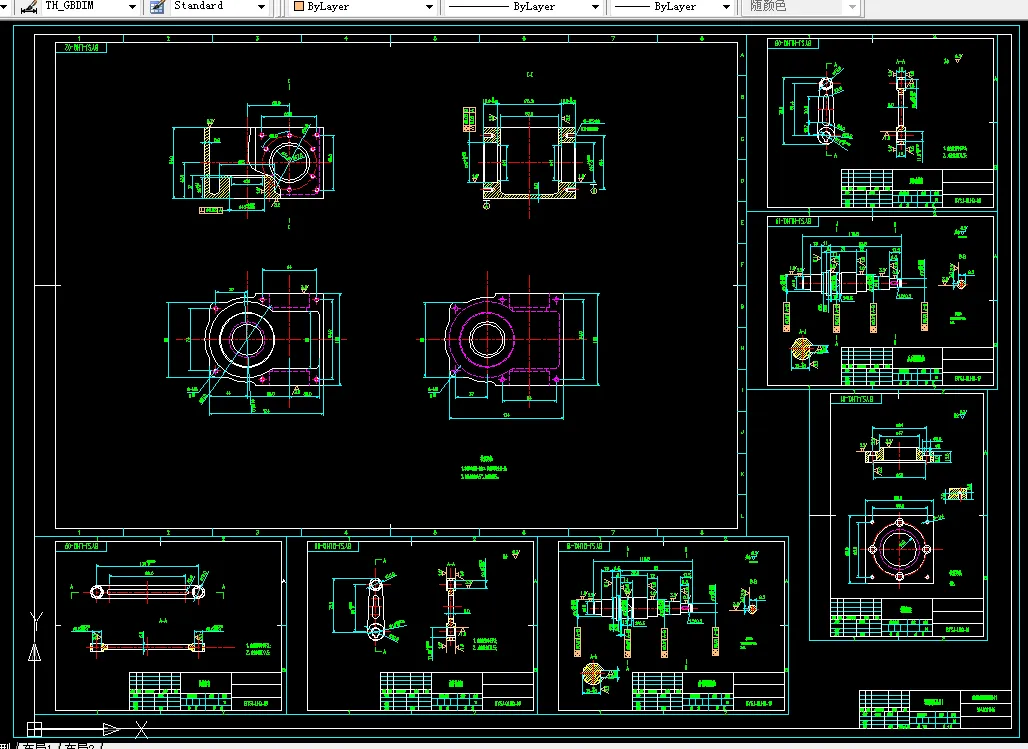
Task: Open the Standard table style dropdown
Action: pyautogui.click(x=262, y=7)
